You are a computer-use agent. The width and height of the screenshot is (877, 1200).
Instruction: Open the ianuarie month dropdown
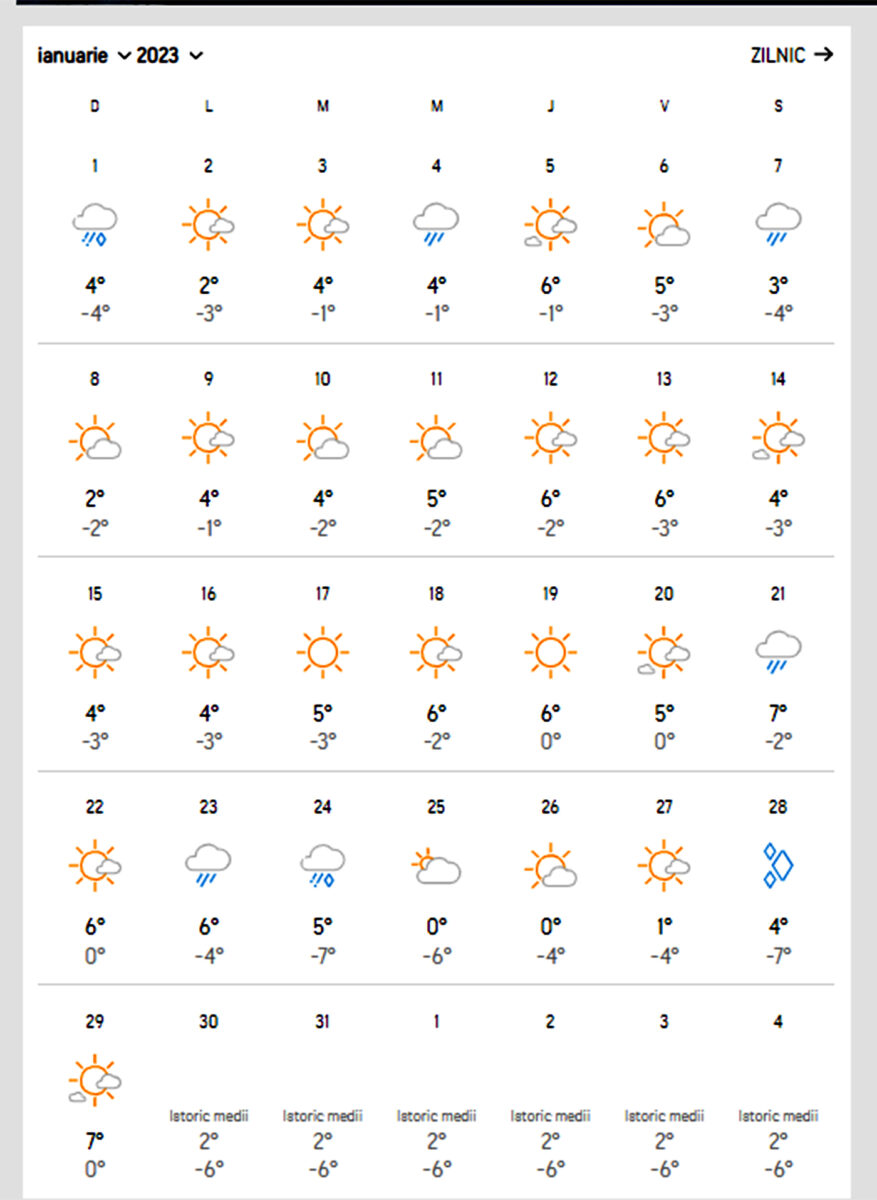click(x=84, y=55)
